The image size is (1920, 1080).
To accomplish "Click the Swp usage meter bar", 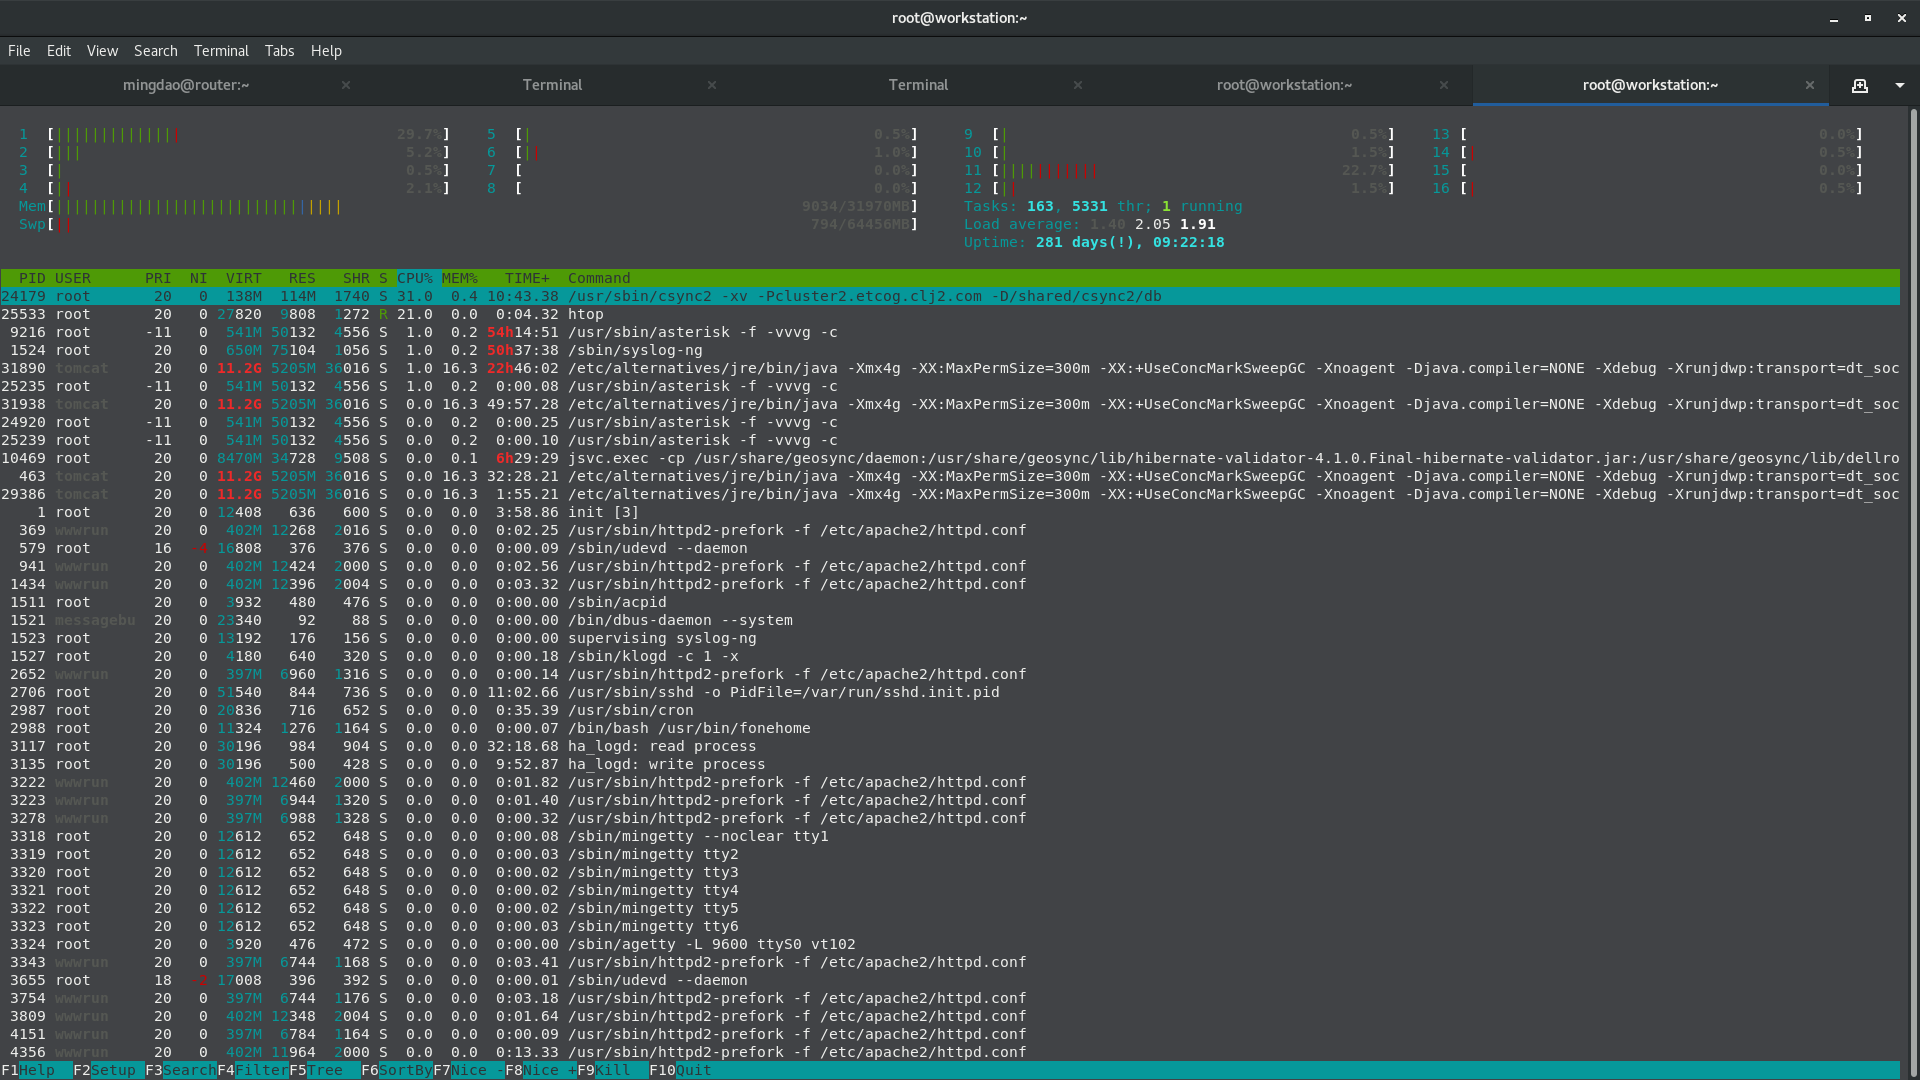I will click(x=468, y=224).
